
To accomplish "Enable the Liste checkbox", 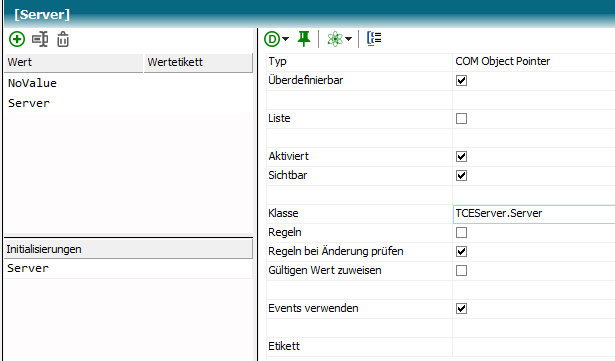I will pos(461,119).
